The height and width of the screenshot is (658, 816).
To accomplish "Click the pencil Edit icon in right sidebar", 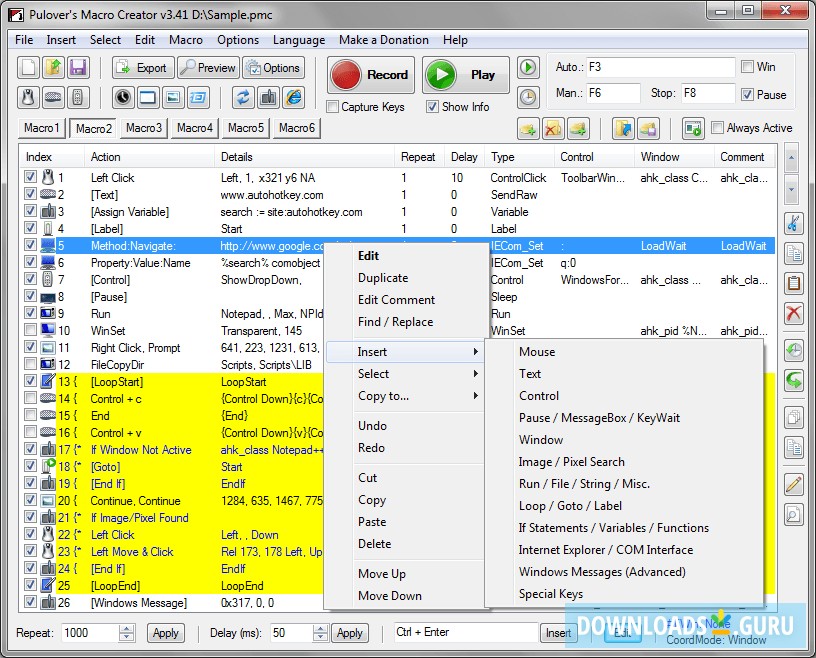I will tap(794, 485).
